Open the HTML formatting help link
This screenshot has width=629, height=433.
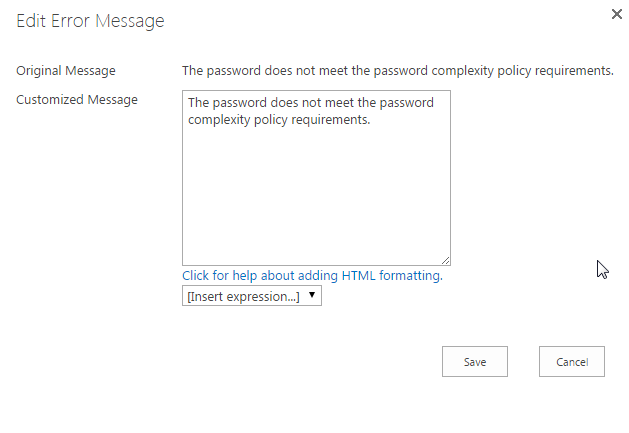[x=312, y=276]
